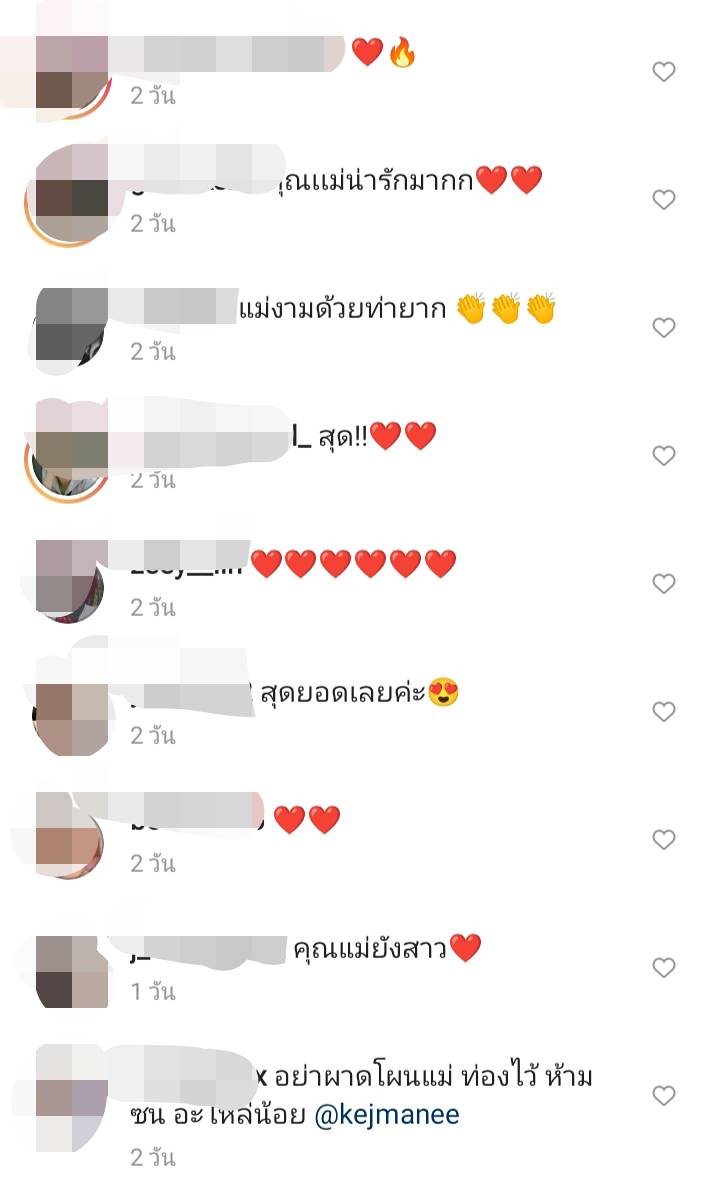Like the comment mentioning @kejmanee
The height and width of the screenshot is (1184, 720).
tap(663, 1096)
